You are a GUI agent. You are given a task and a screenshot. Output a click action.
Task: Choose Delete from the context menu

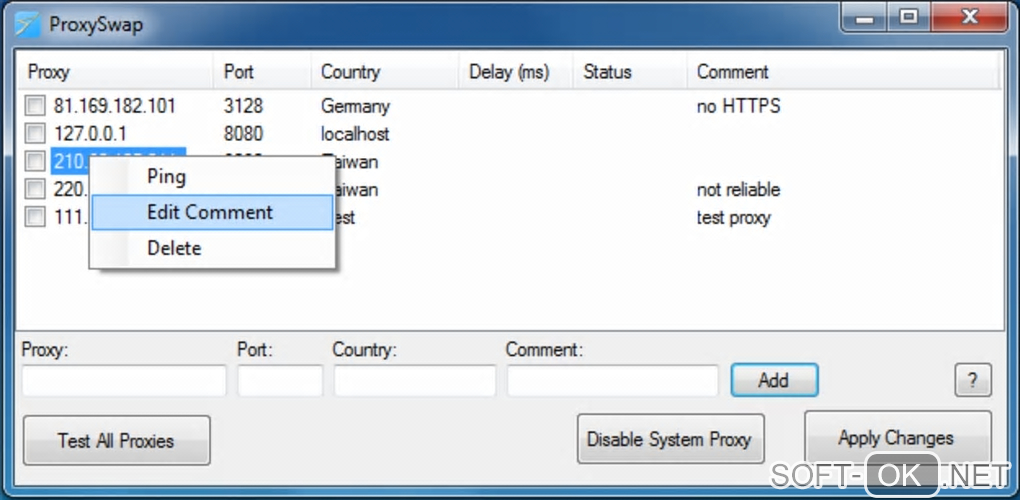click(212, 248)
